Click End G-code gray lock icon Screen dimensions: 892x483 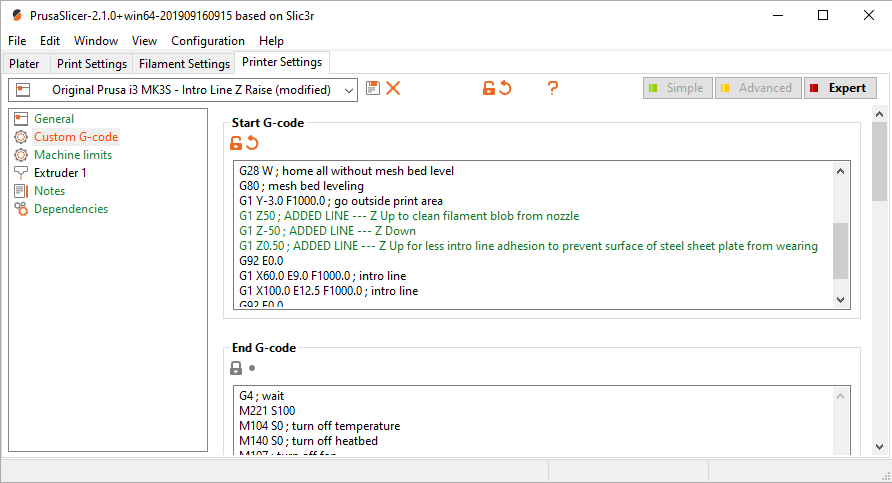click(236, 368)
